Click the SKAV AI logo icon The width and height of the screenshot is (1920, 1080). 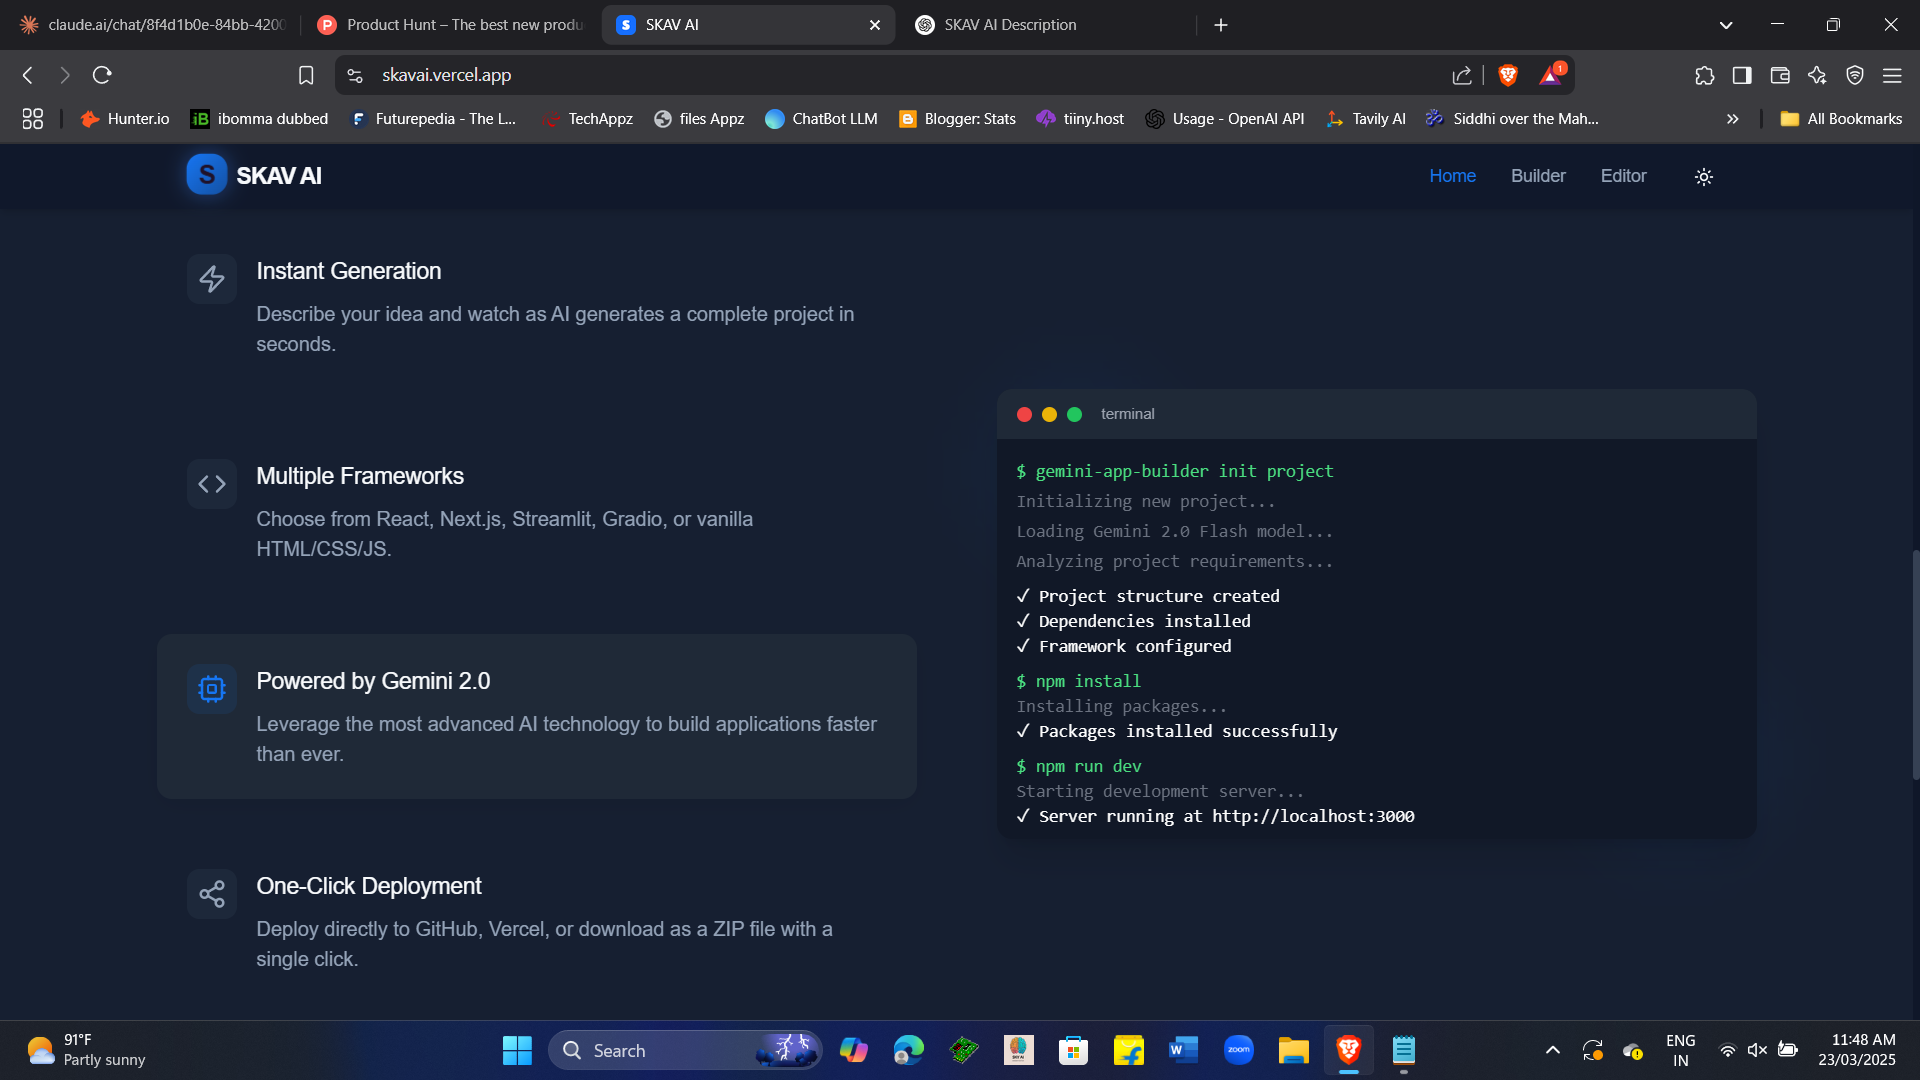pos(207,175)
